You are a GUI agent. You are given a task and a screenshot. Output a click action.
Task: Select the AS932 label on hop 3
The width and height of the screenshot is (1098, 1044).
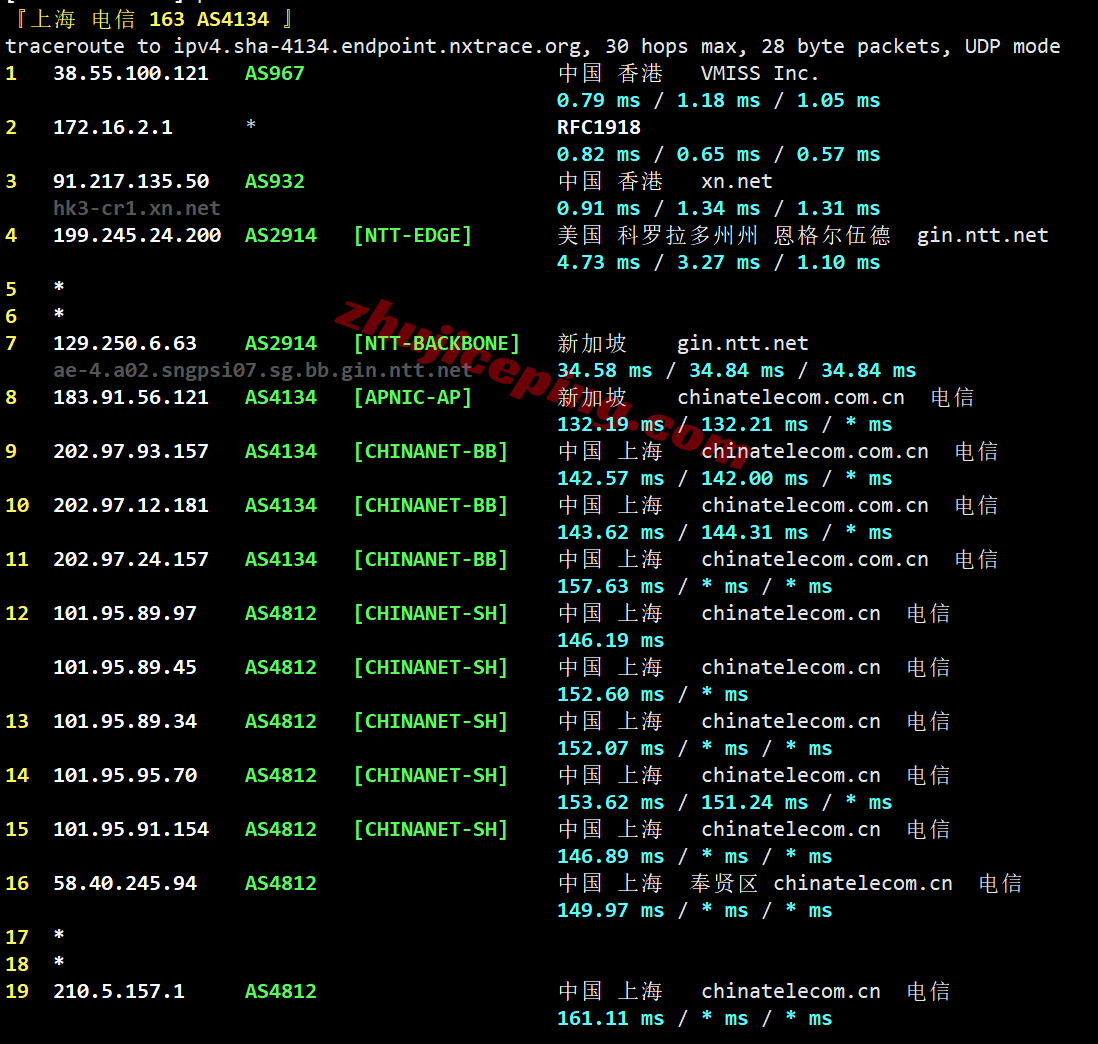pos(274,181)
